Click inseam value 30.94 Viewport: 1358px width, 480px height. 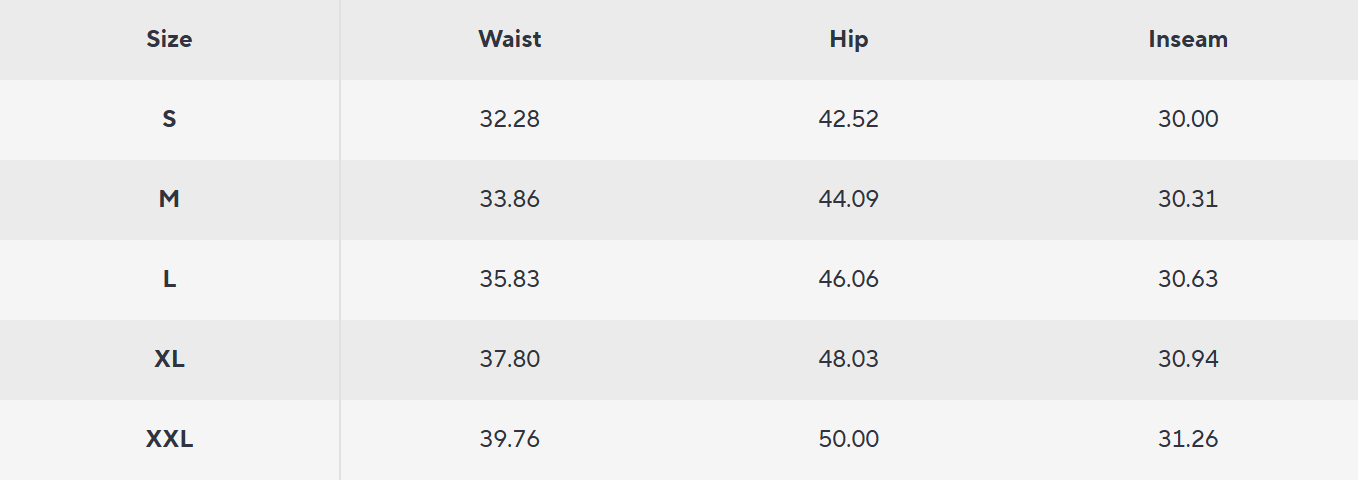[1188, 359]
